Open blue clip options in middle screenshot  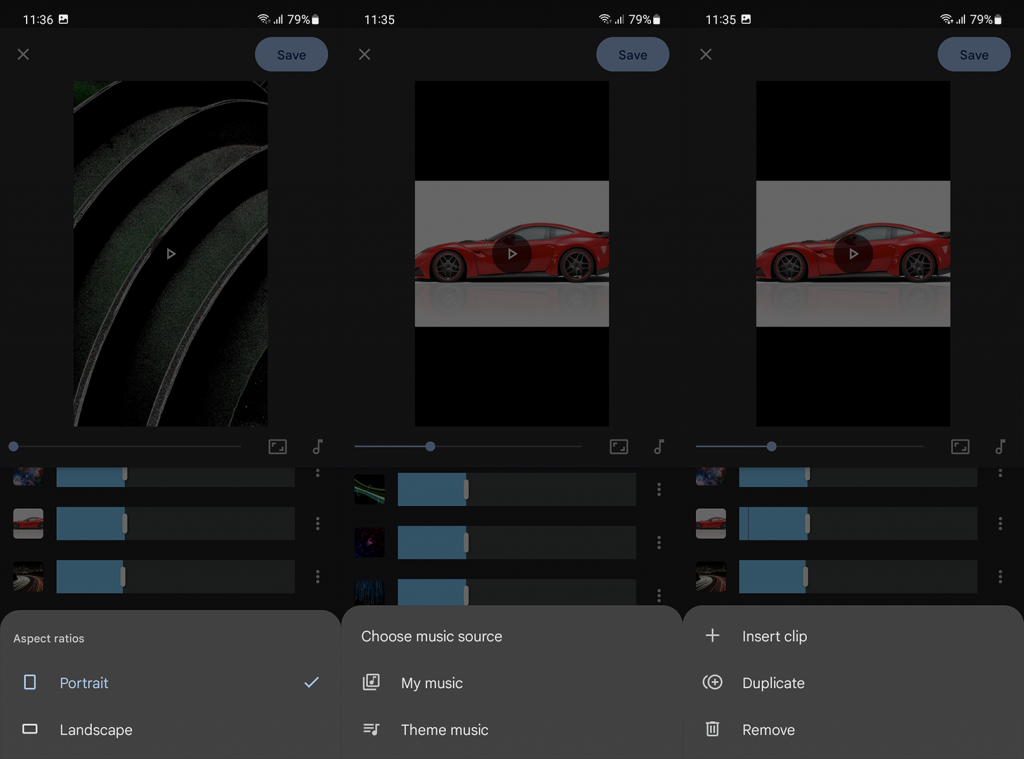point(659,595)
